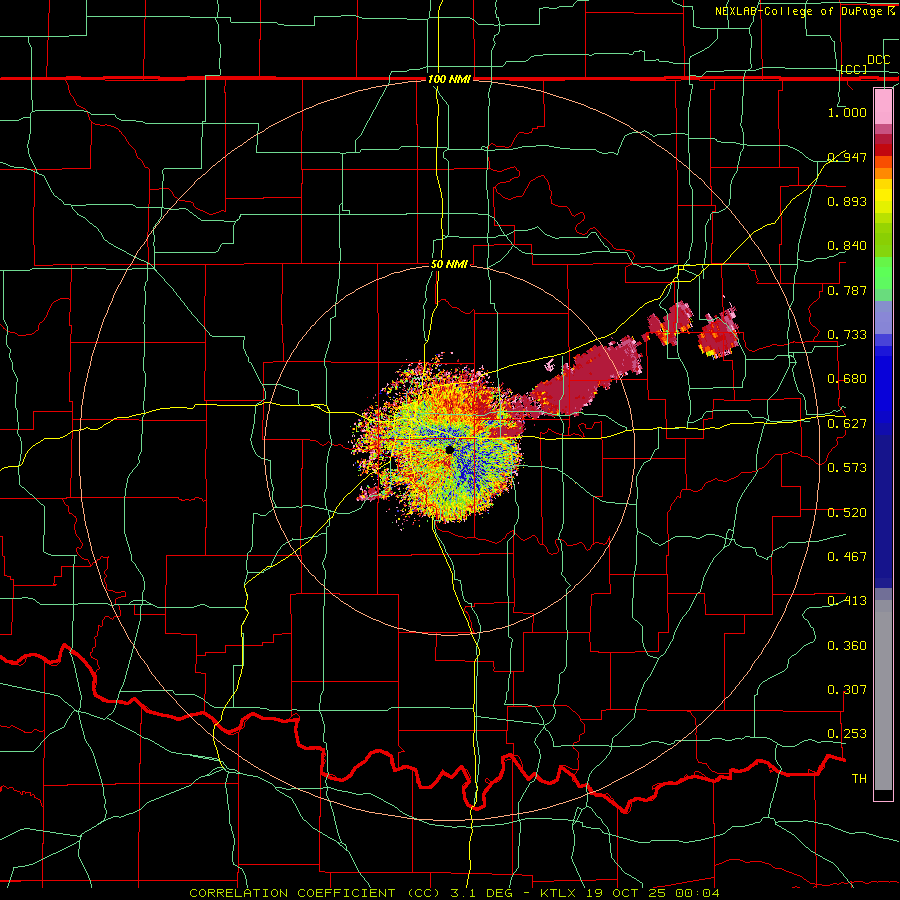This screenshot has width=900, height=900.
Task: Click the CORRELATION COEFFICIENT (CC) caption text
Action: coord(315,893)
